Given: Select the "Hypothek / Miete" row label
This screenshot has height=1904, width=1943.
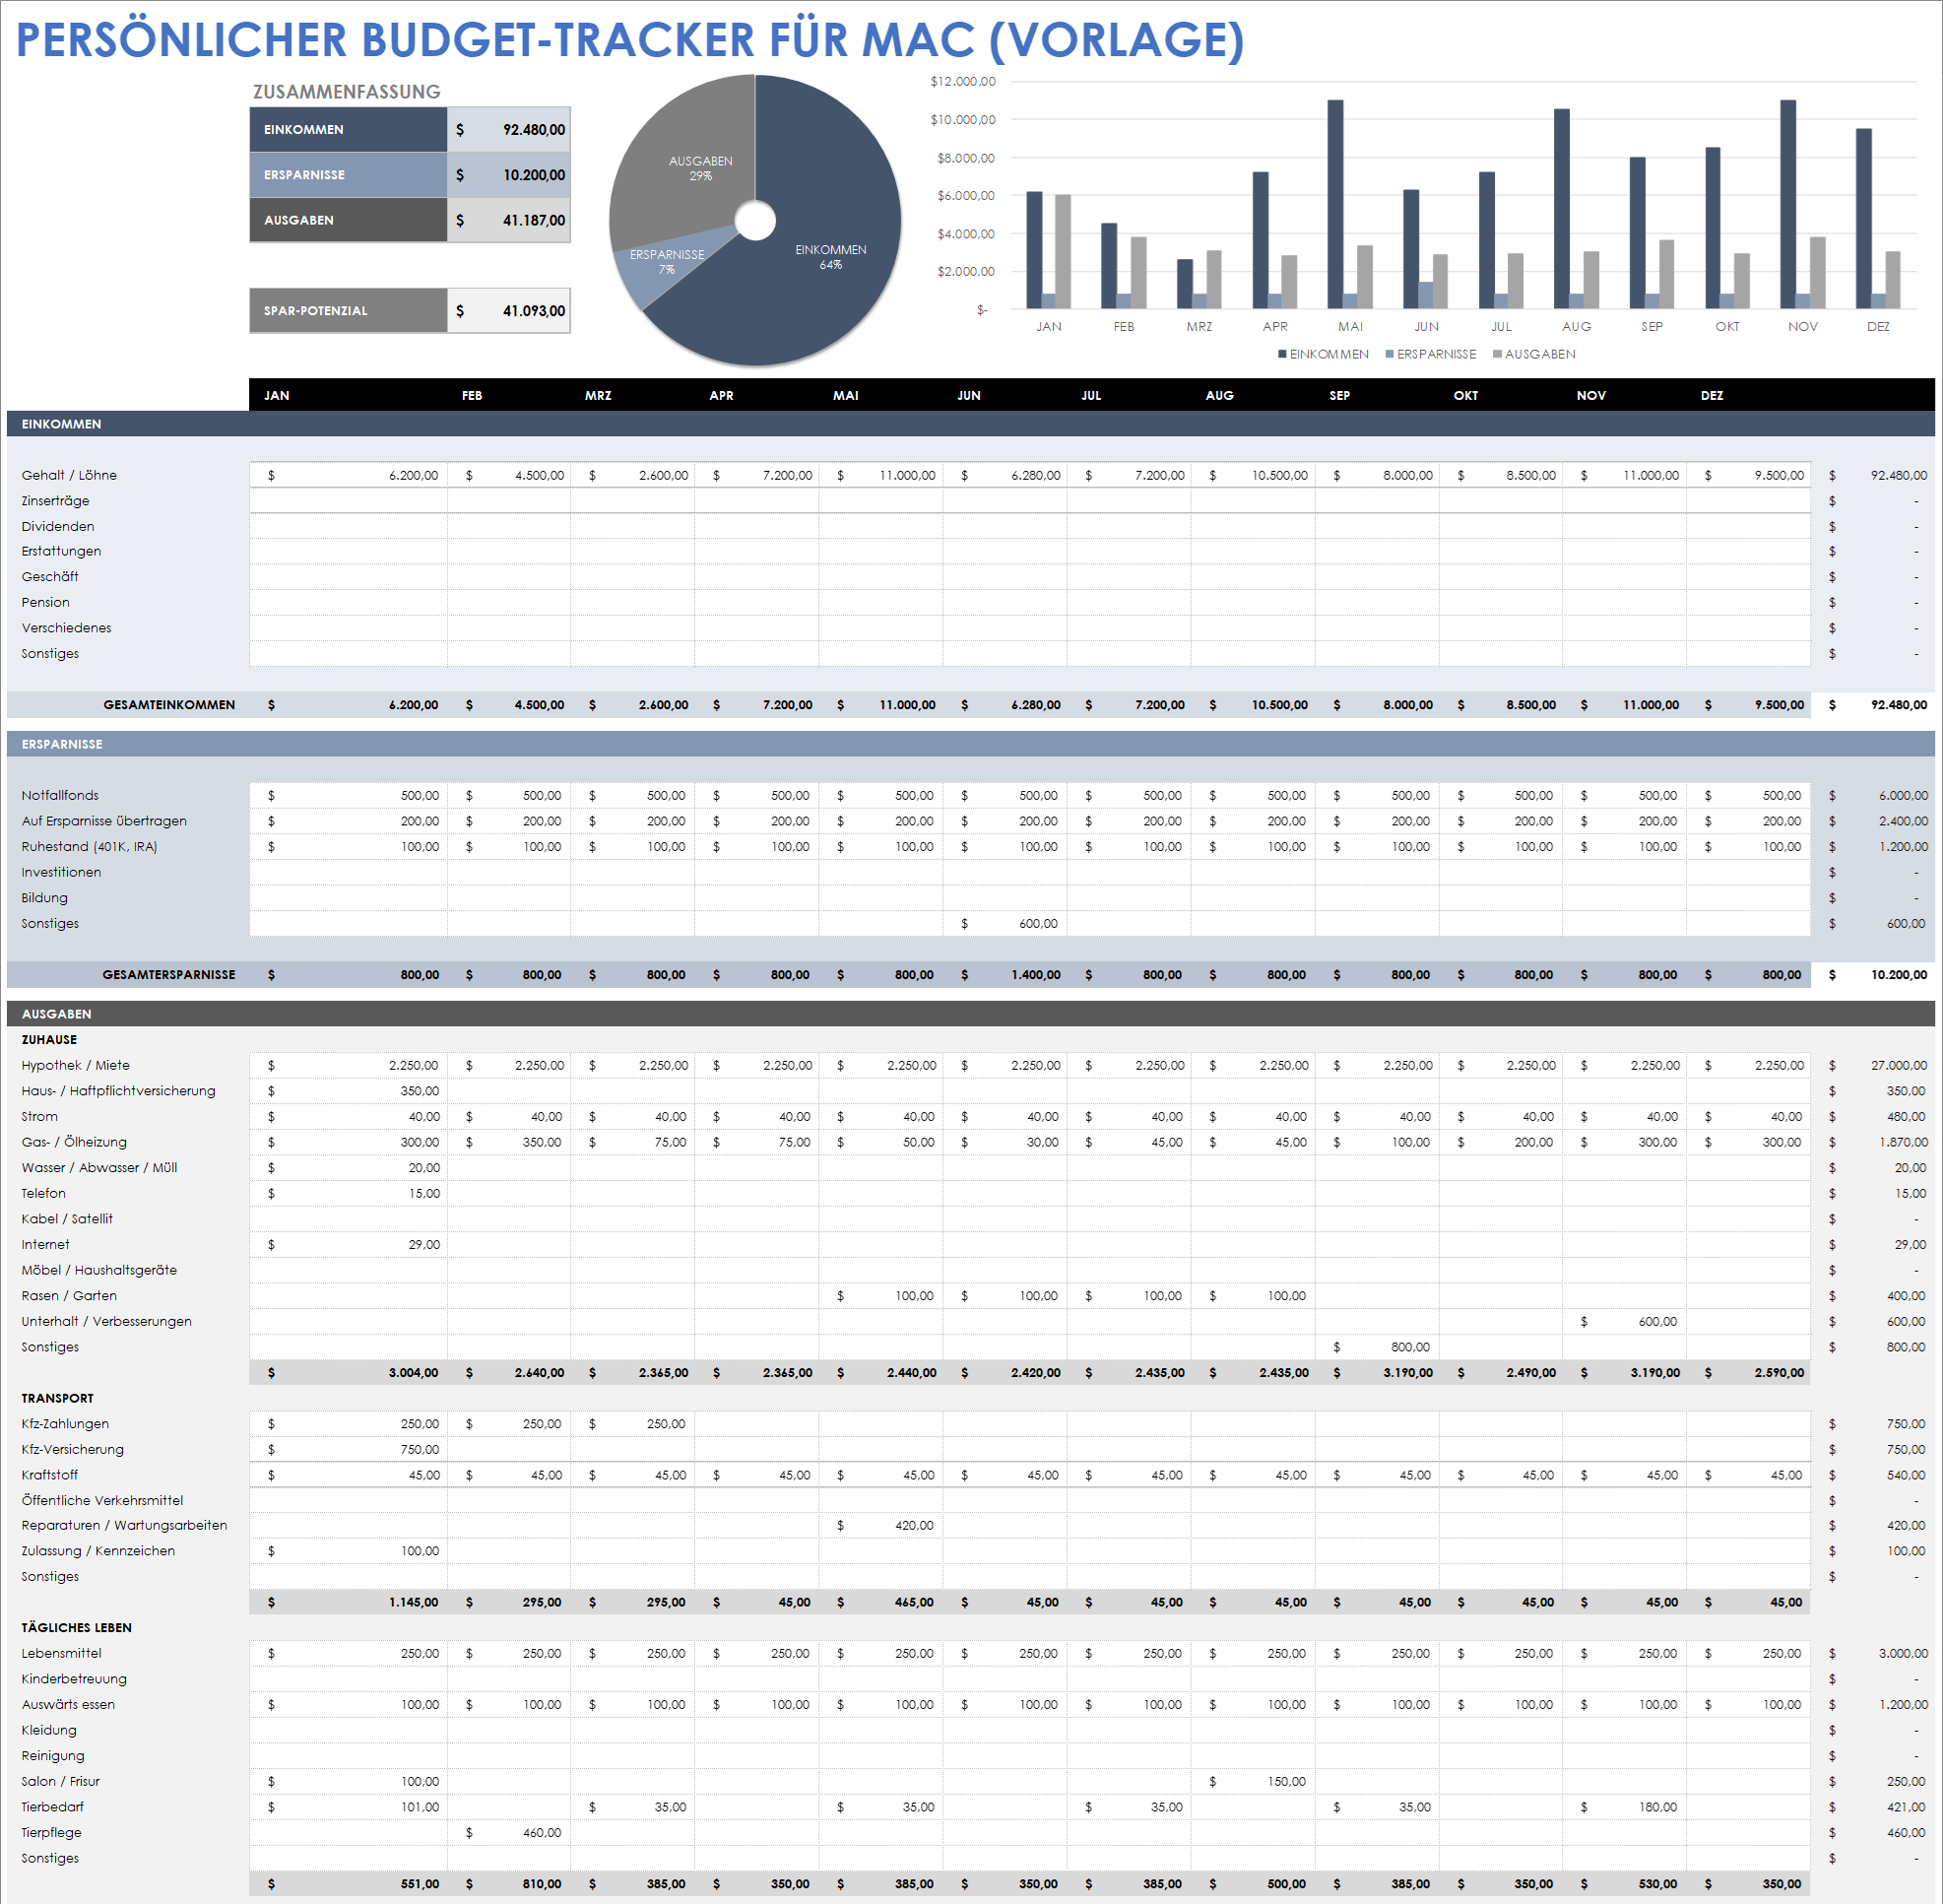Looking at the screenshot, I should (75, 1066).
